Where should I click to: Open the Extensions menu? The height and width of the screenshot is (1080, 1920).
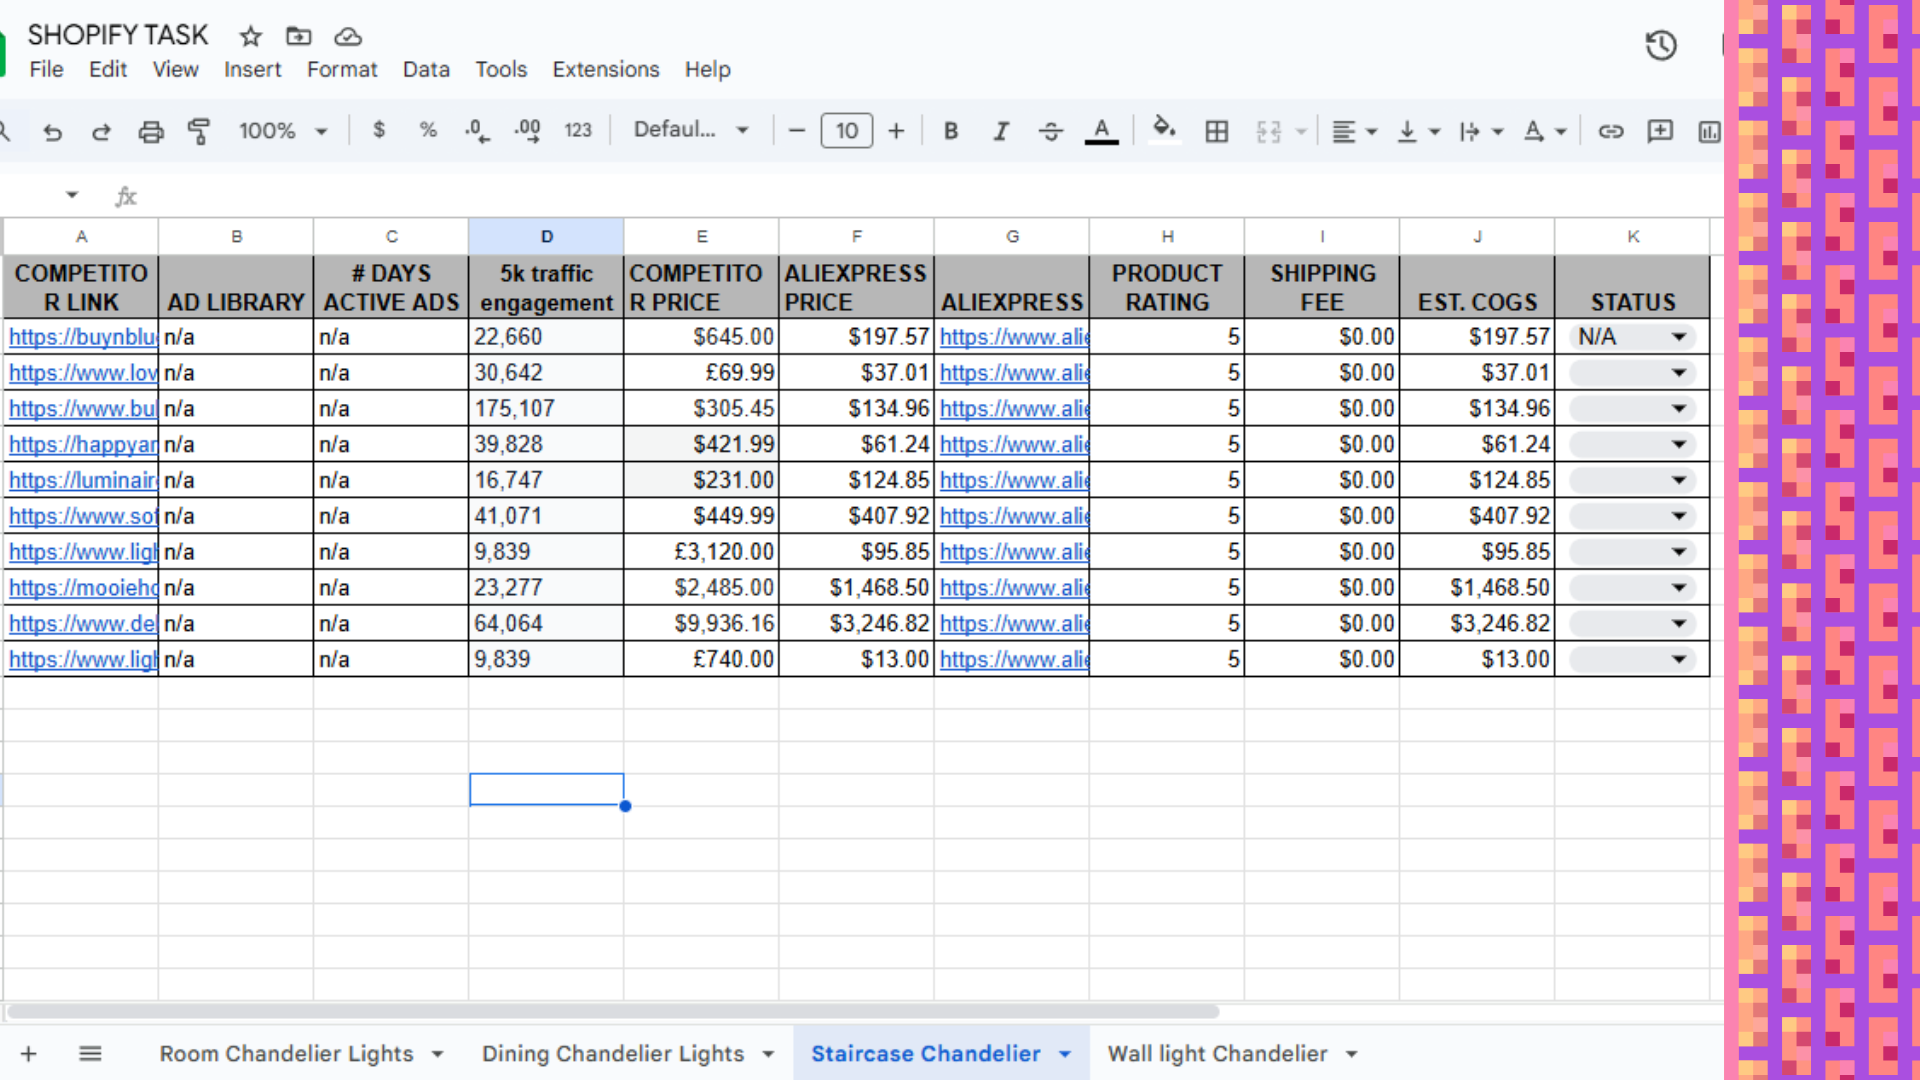pos(605,70)
